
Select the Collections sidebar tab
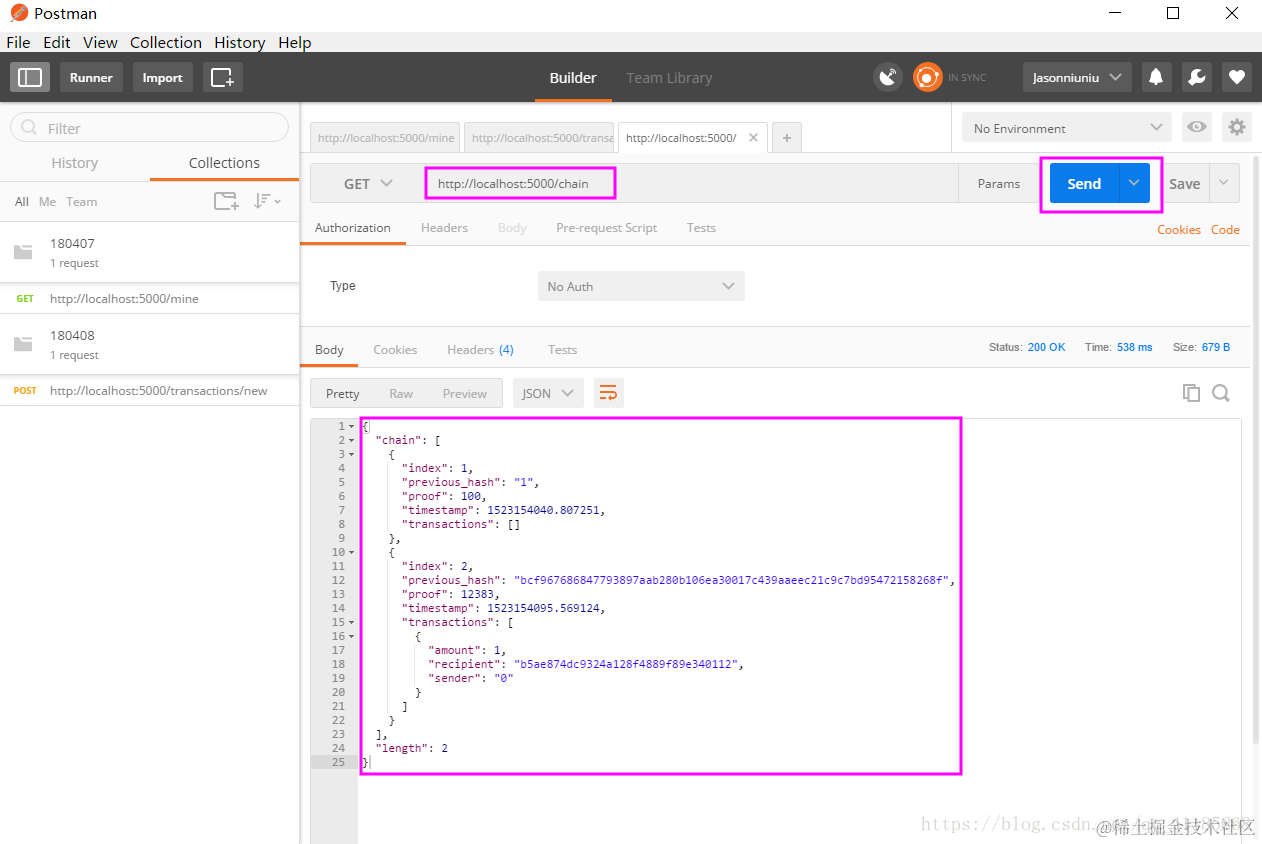[224, 162]
